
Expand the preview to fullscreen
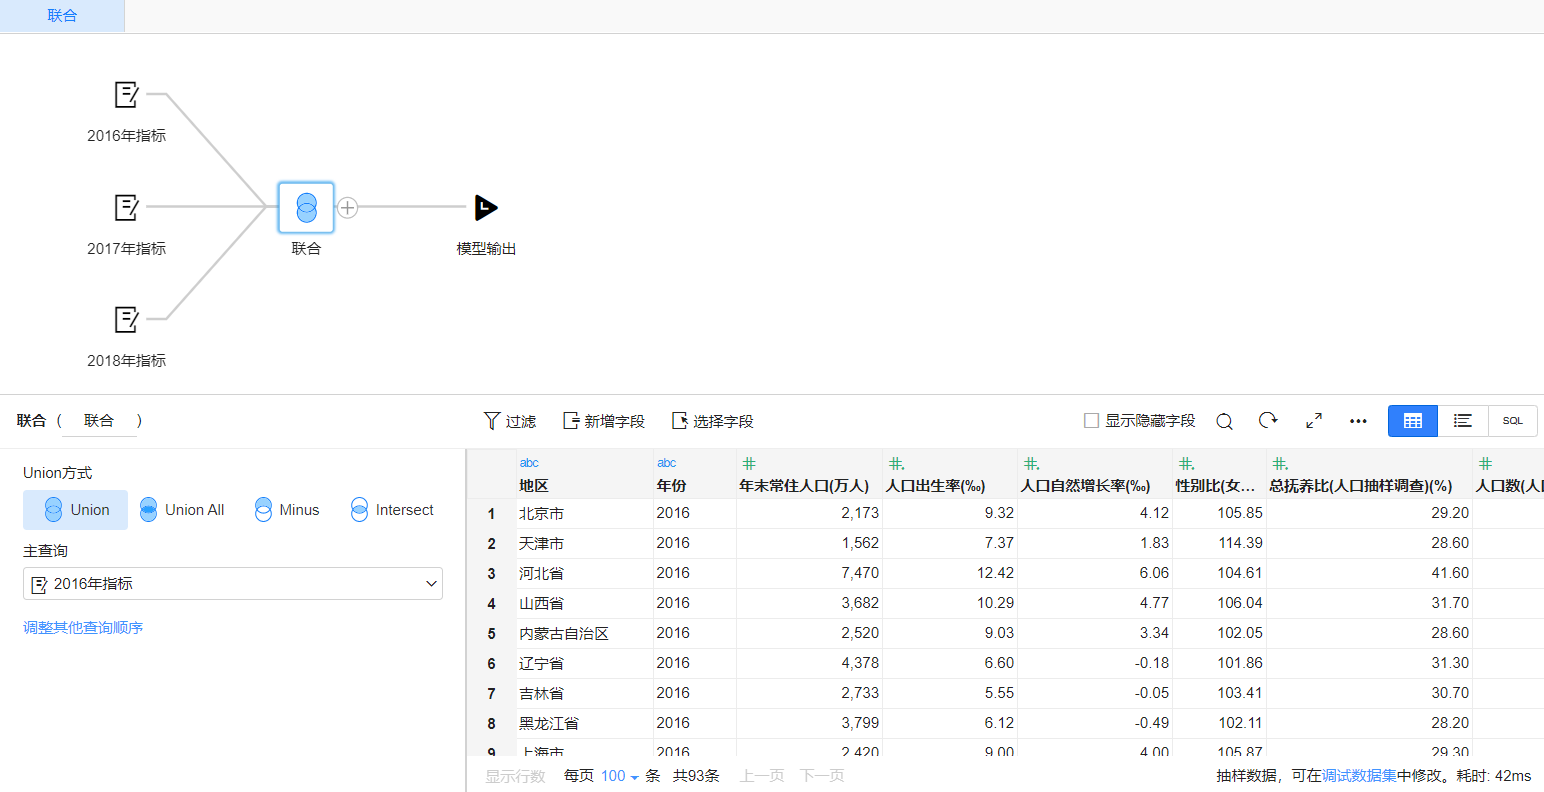pos(1313,421)
